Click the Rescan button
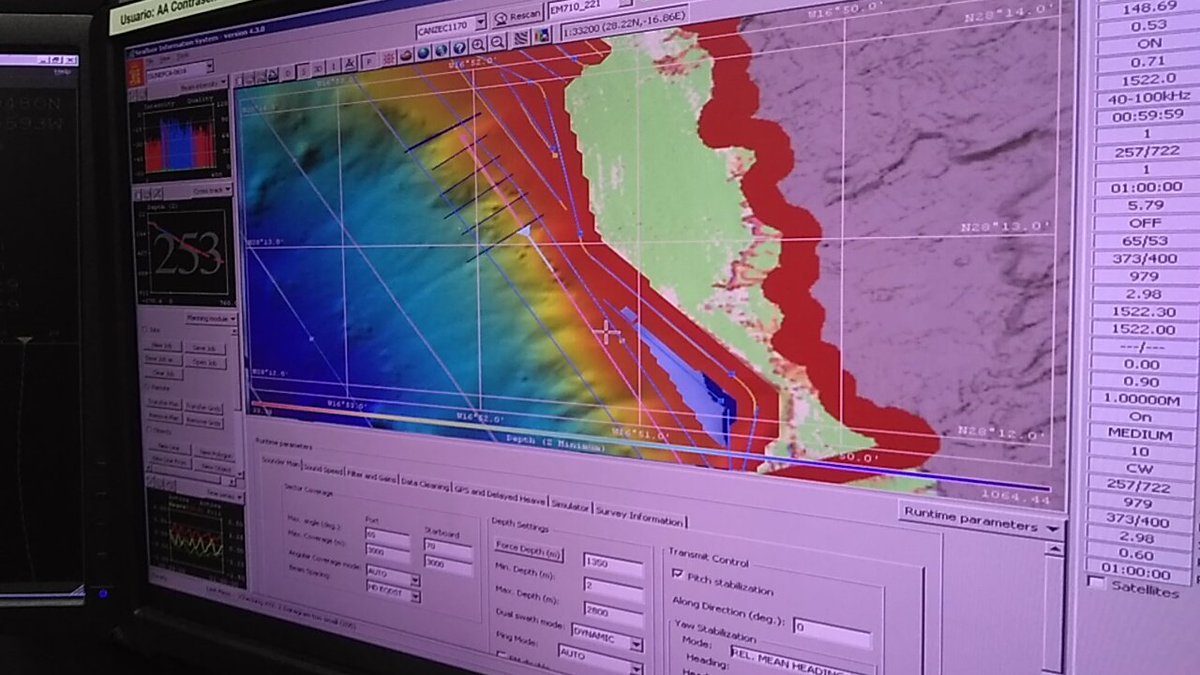Screen dimensions: 1200x675 click(518, 17)
